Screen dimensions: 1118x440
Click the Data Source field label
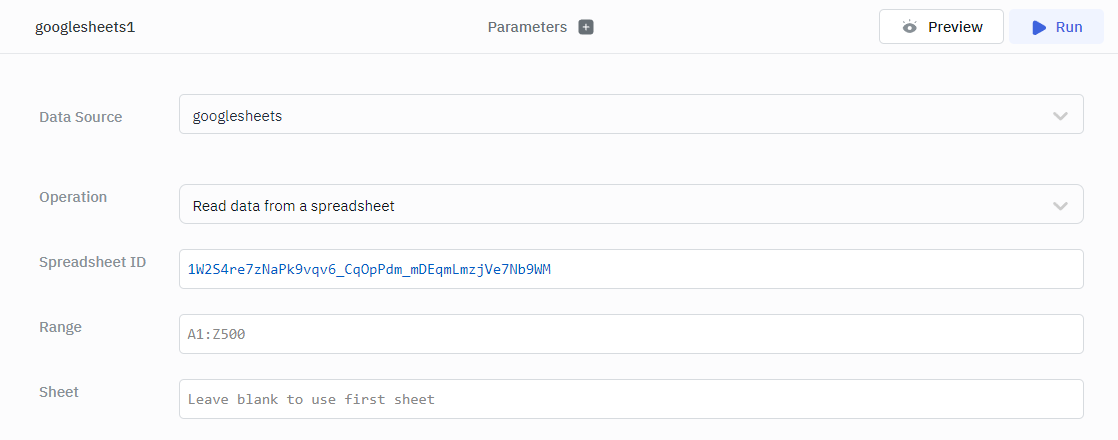(80, 117)
